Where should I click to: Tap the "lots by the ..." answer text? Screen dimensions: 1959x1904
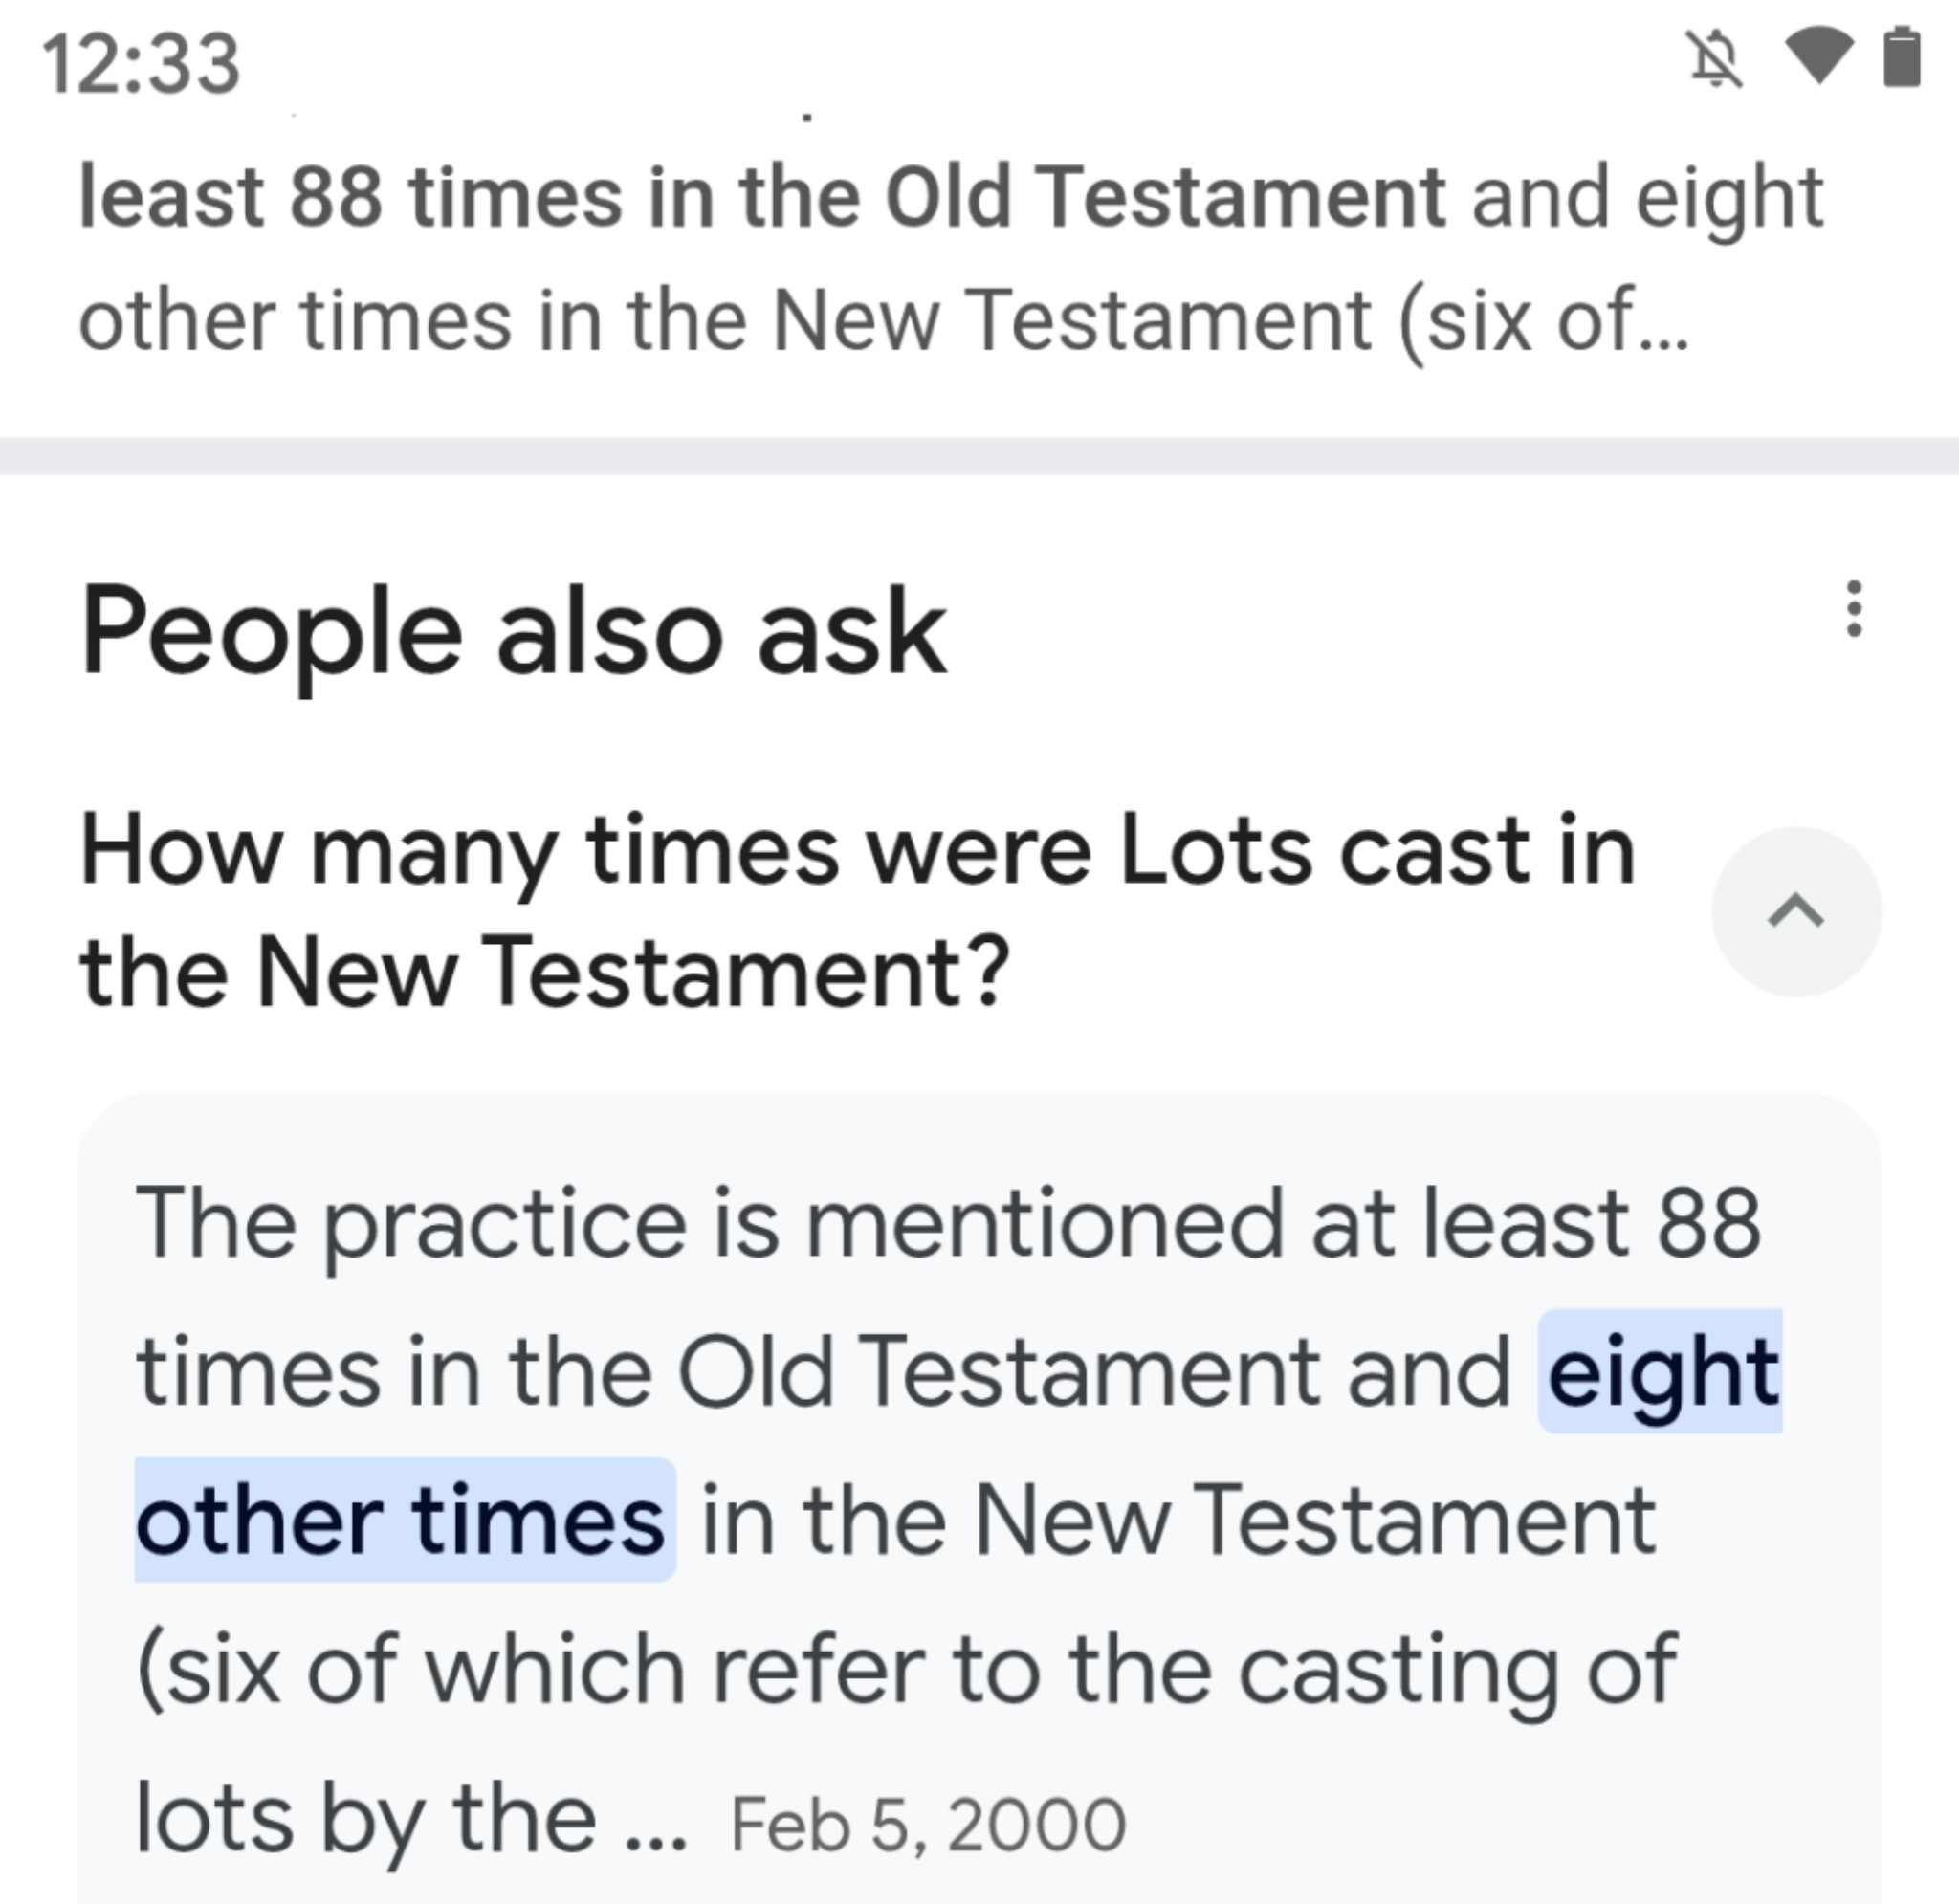[410, 1818]
